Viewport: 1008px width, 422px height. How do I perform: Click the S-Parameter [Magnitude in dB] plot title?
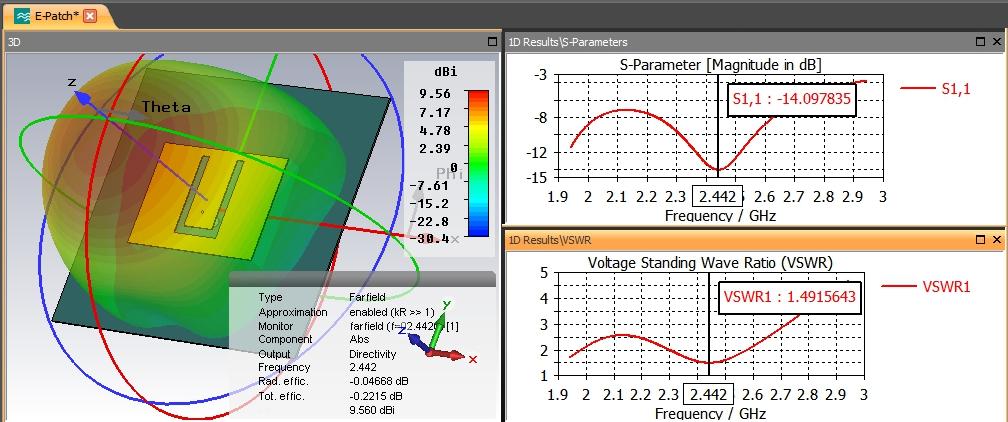[x=721, y=64]
